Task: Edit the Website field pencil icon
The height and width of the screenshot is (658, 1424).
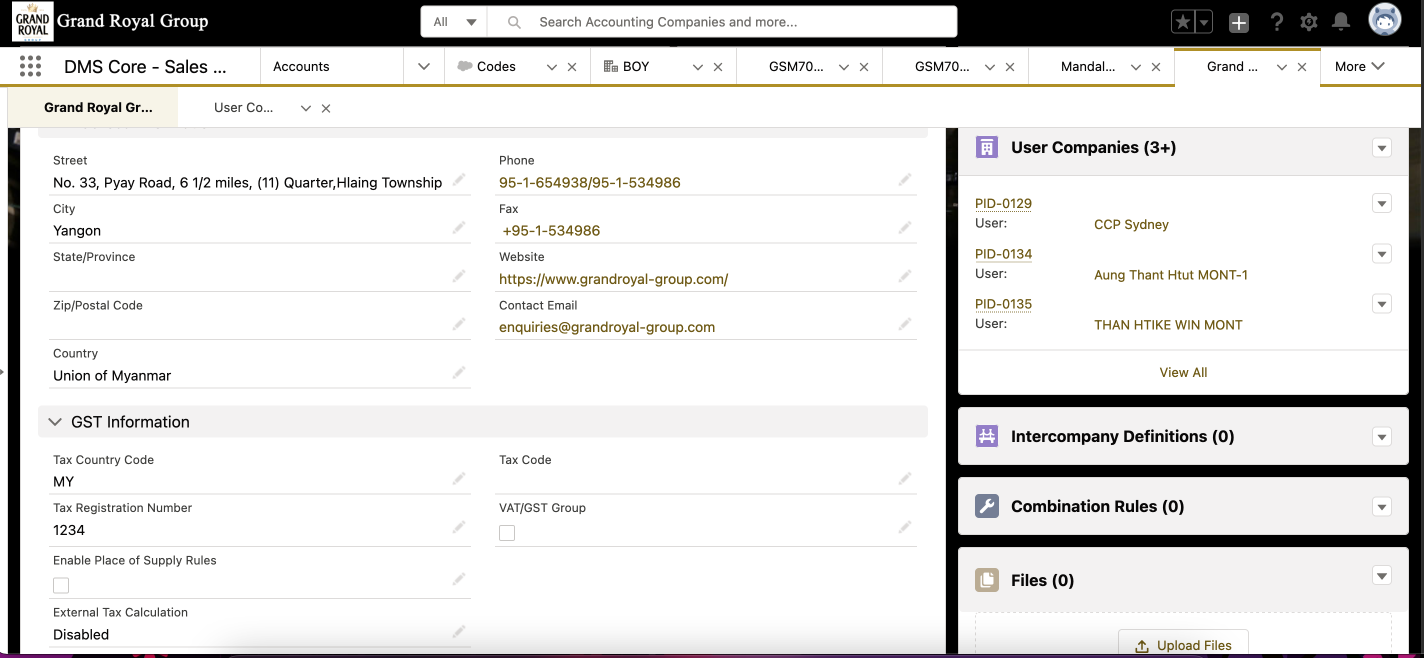Action: 905,276
